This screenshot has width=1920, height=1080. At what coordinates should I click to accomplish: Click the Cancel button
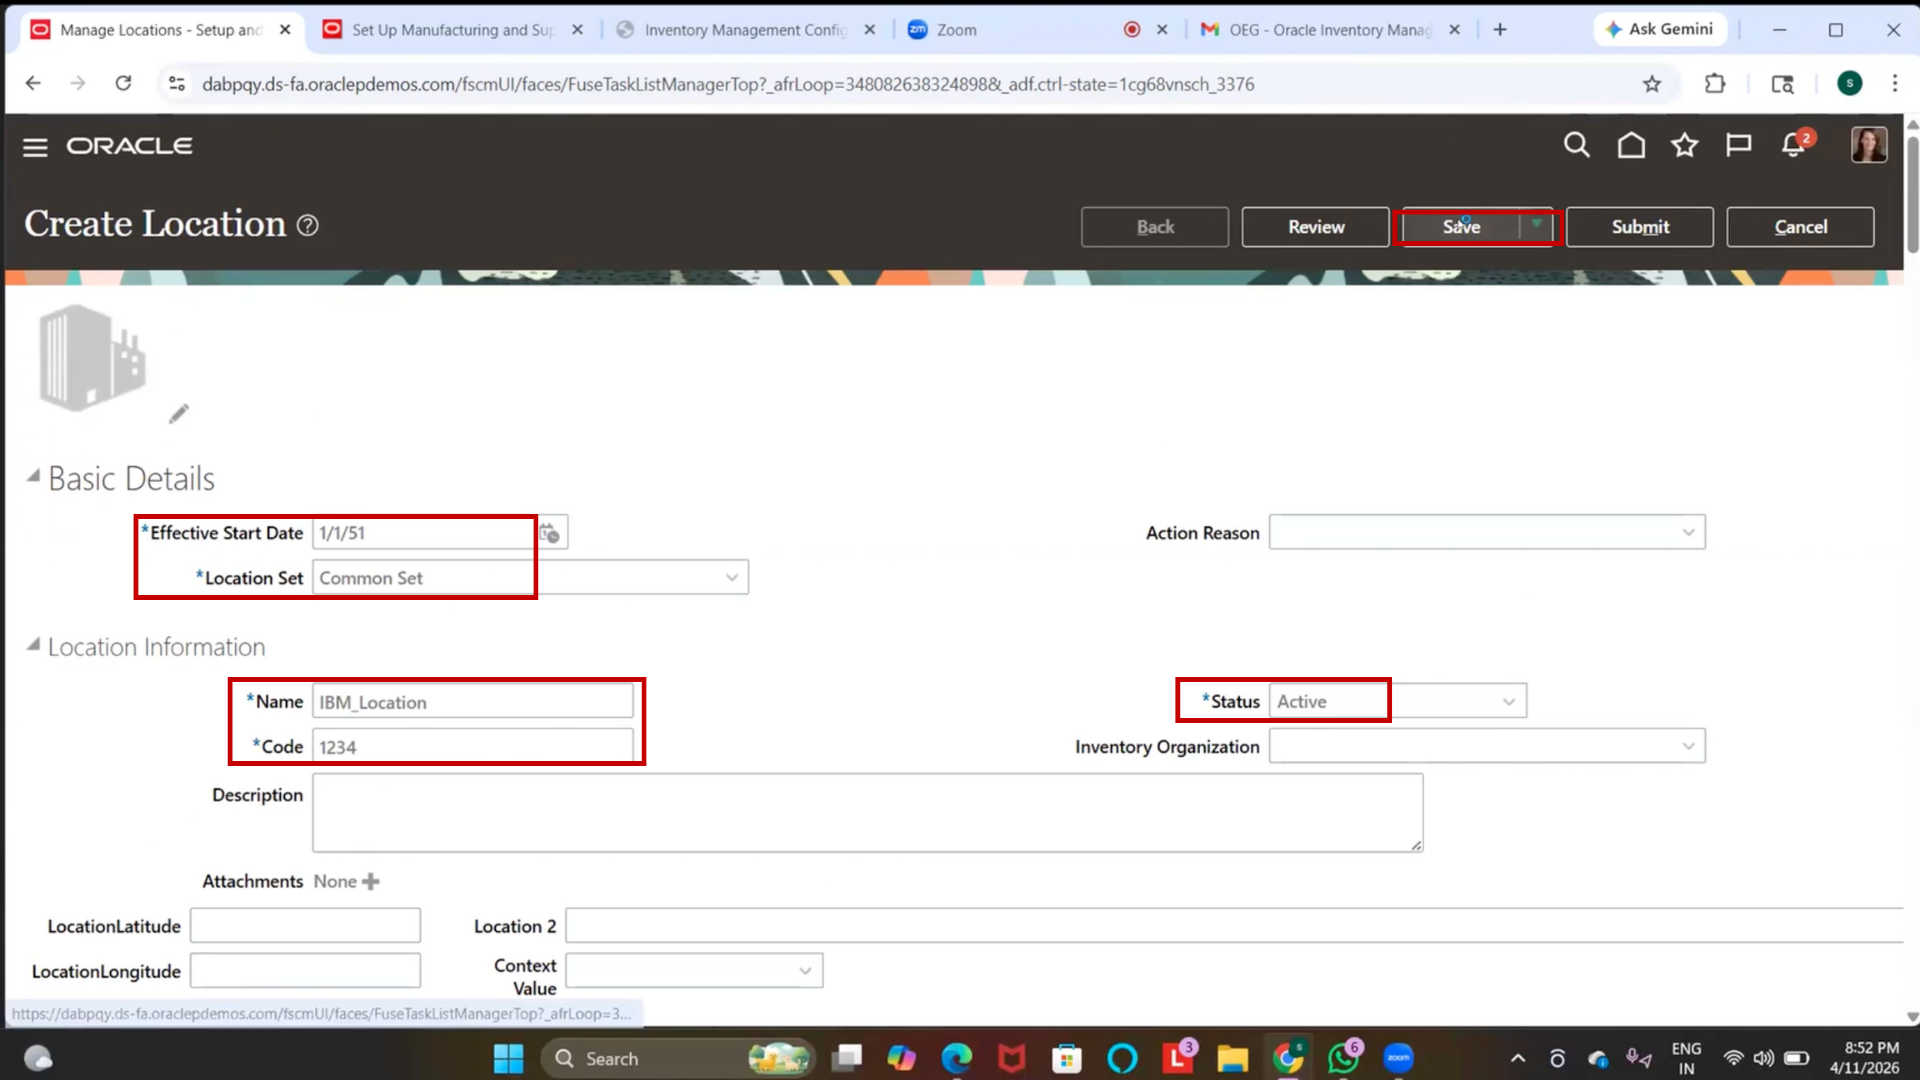(1800, 227)
